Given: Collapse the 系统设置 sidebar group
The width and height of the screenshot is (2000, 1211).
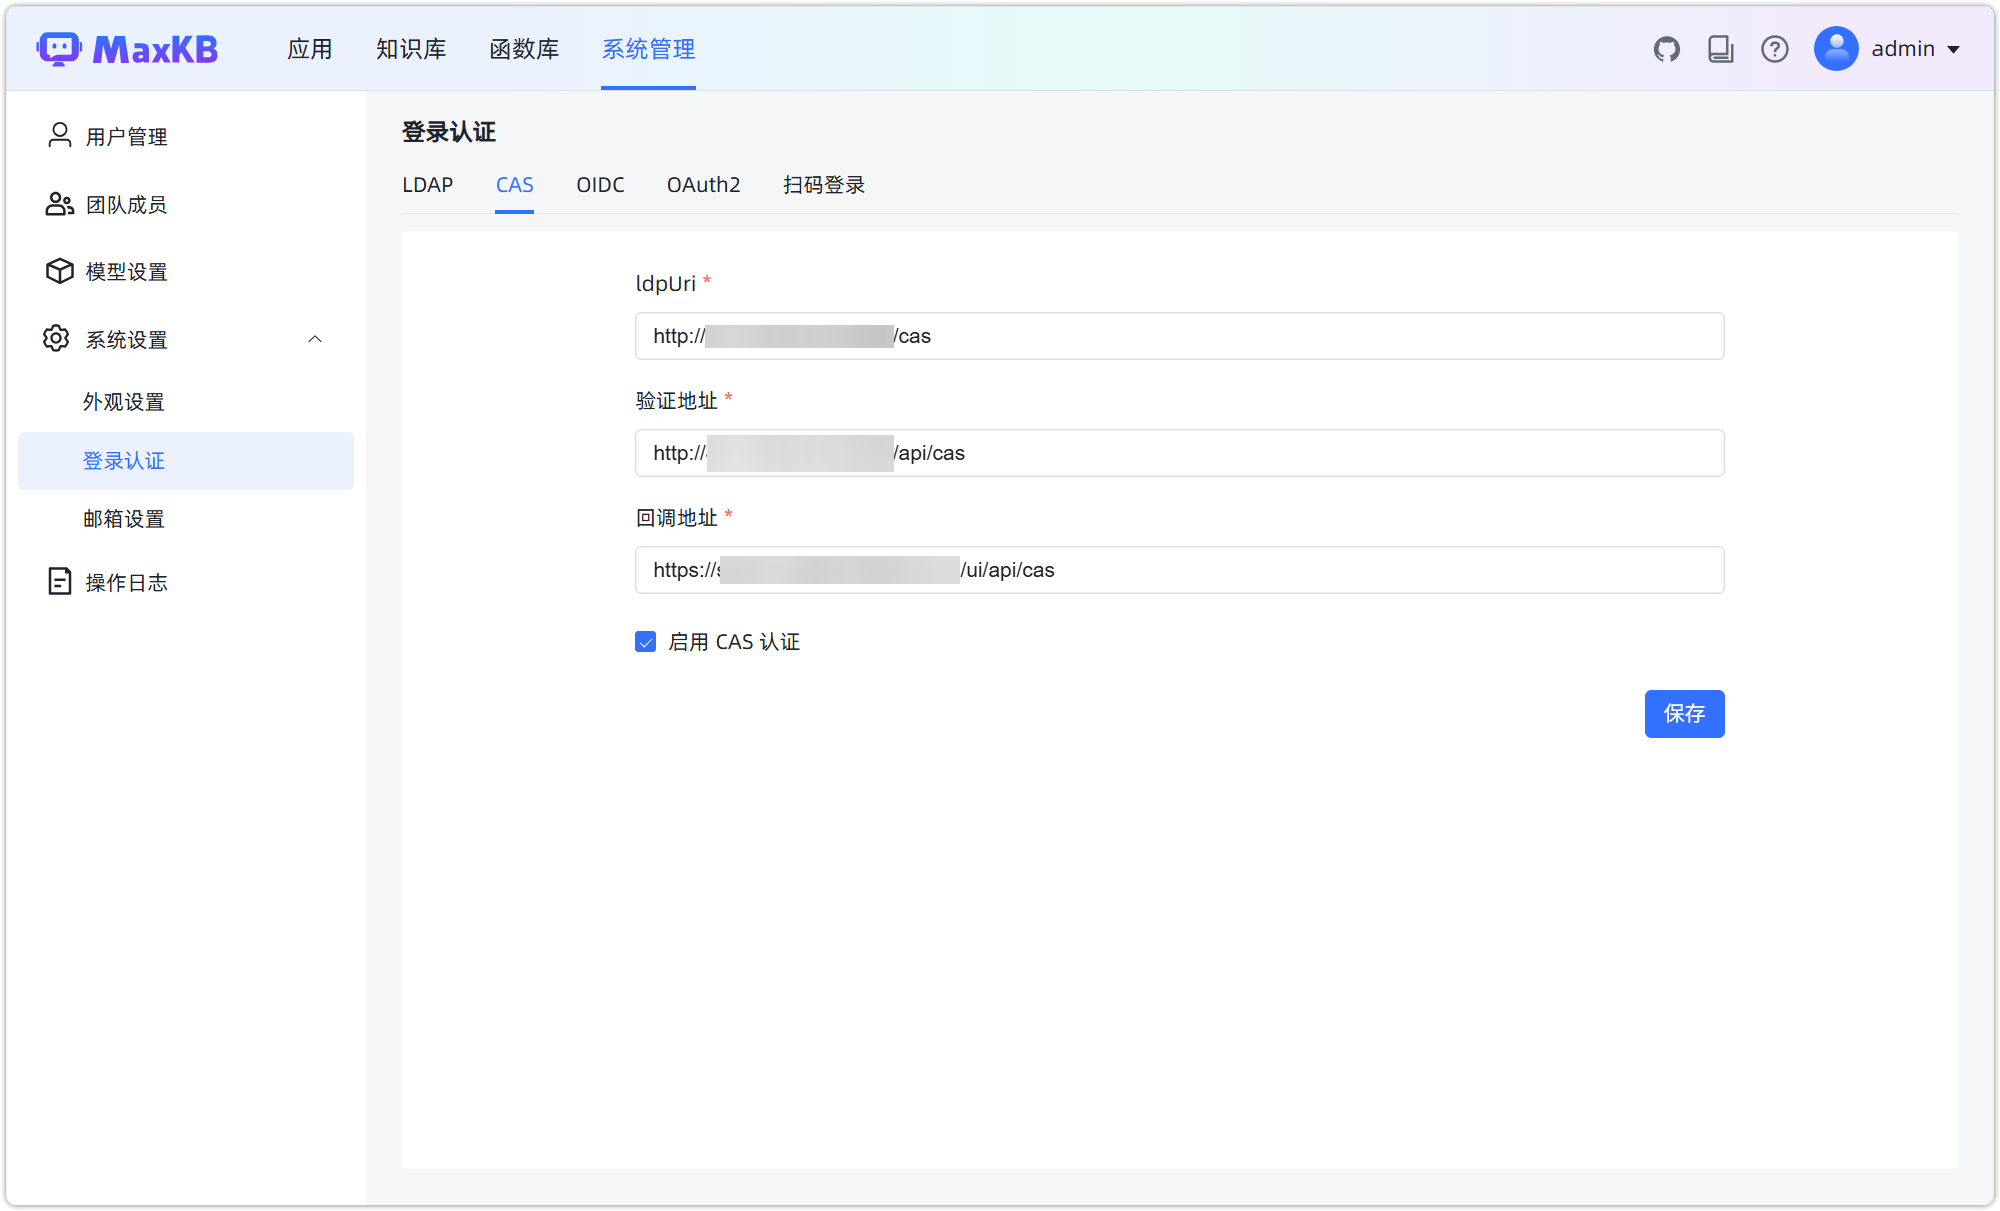Looking at the screenshot, I should [x=315, y=339].
